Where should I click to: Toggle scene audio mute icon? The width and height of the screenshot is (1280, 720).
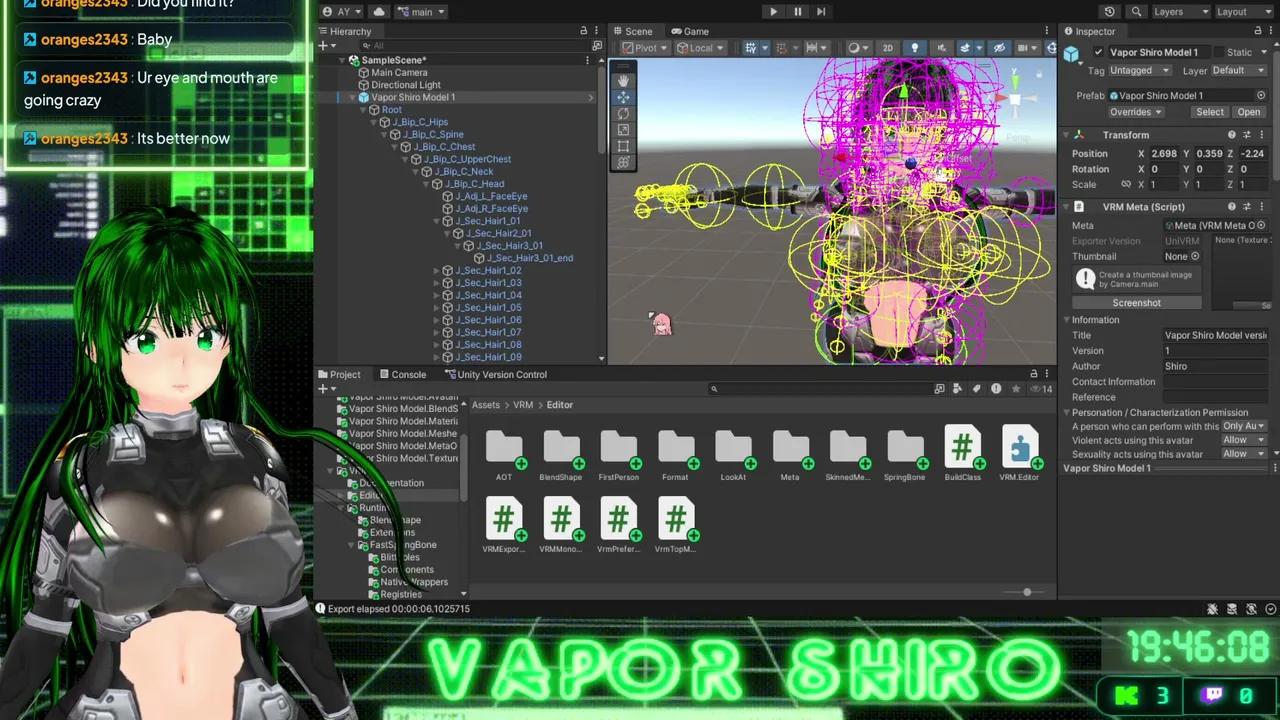[x=940, y=48]
